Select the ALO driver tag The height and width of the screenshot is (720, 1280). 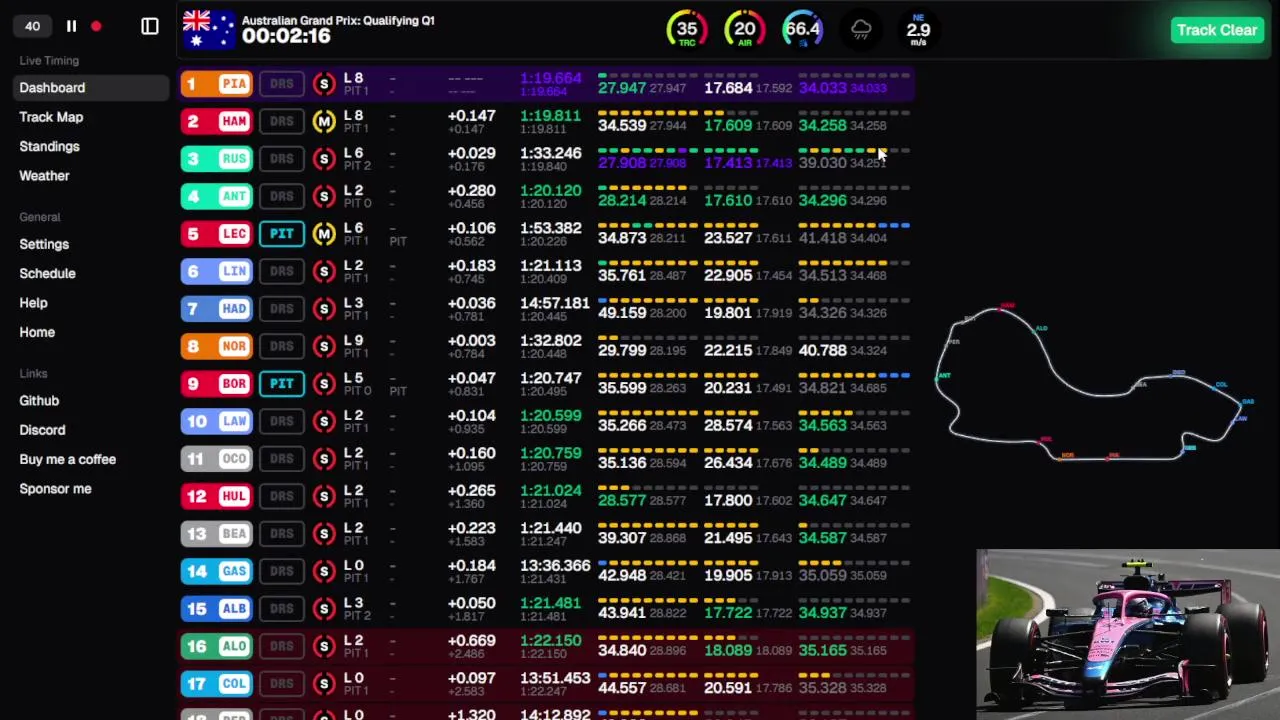216,646
